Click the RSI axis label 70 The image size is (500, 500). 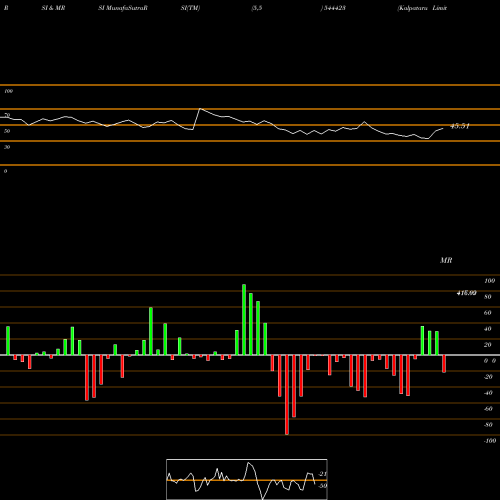pyautogui.click(x=7, y=115)
